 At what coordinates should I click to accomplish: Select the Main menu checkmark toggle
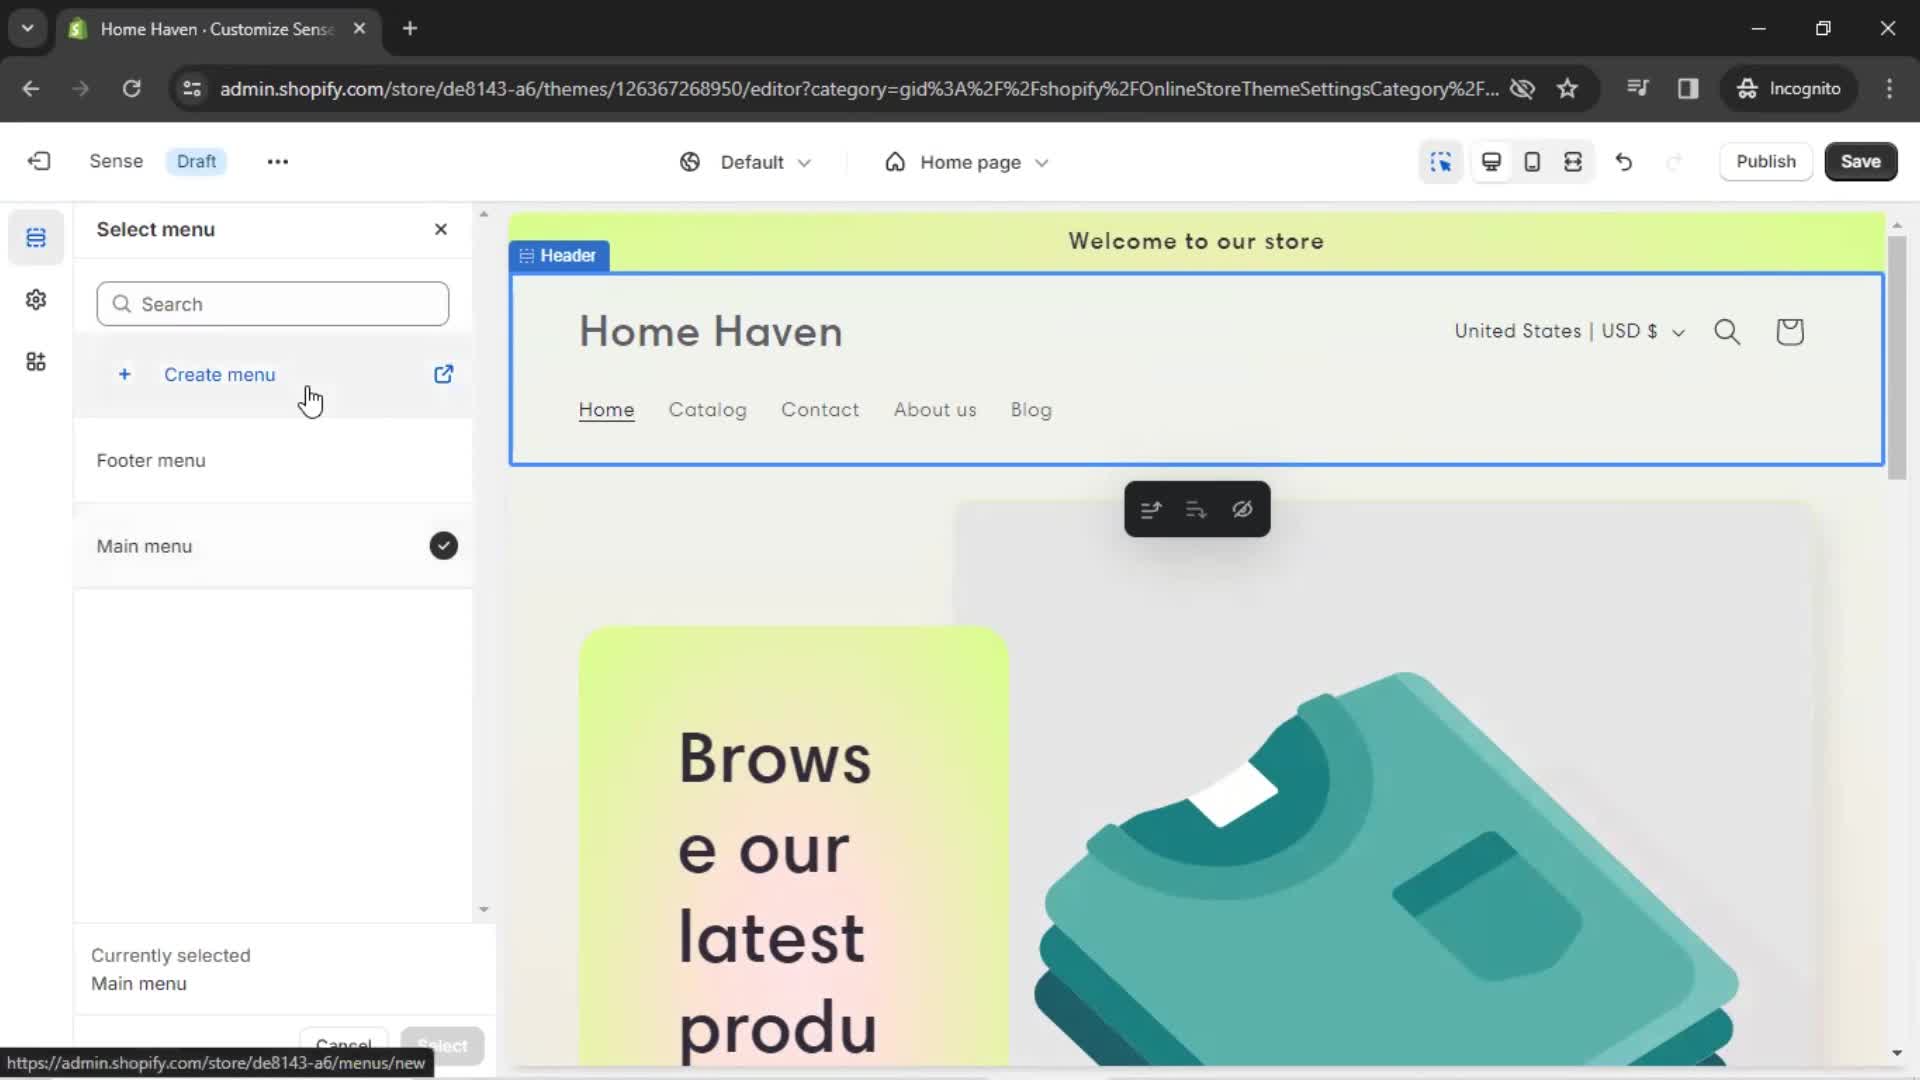(x=443, y=545)
